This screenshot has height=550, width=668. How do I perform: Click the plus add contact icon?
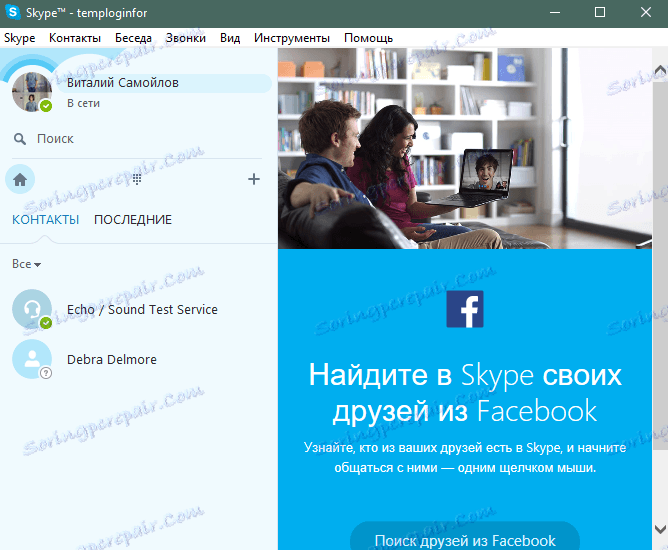point(254,179)
